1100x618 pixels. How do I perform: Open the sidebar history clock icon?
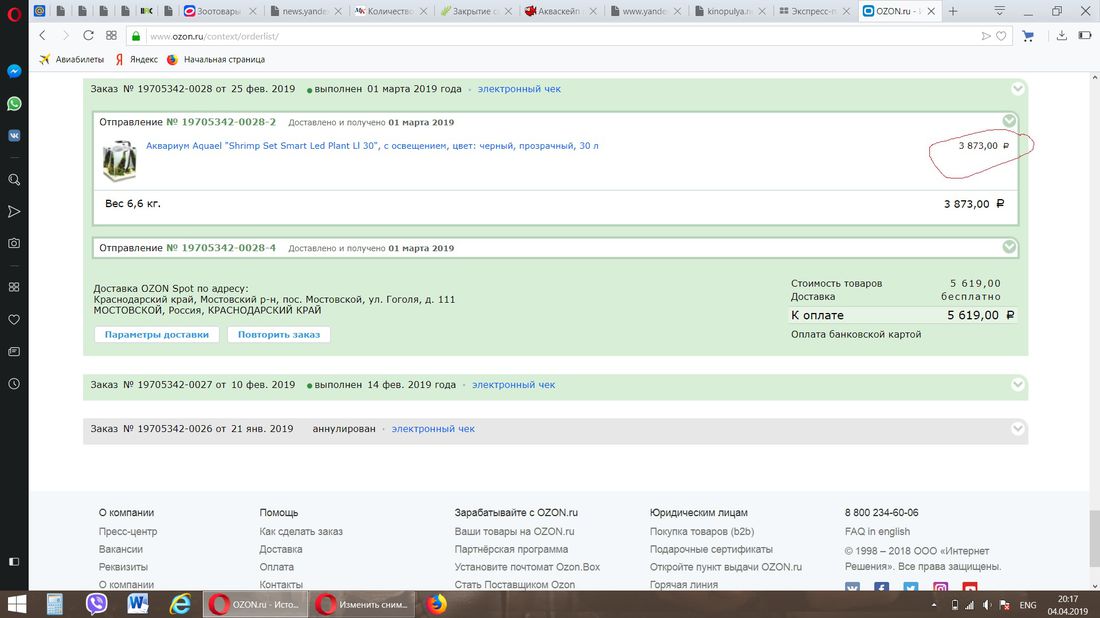[14, 384]
